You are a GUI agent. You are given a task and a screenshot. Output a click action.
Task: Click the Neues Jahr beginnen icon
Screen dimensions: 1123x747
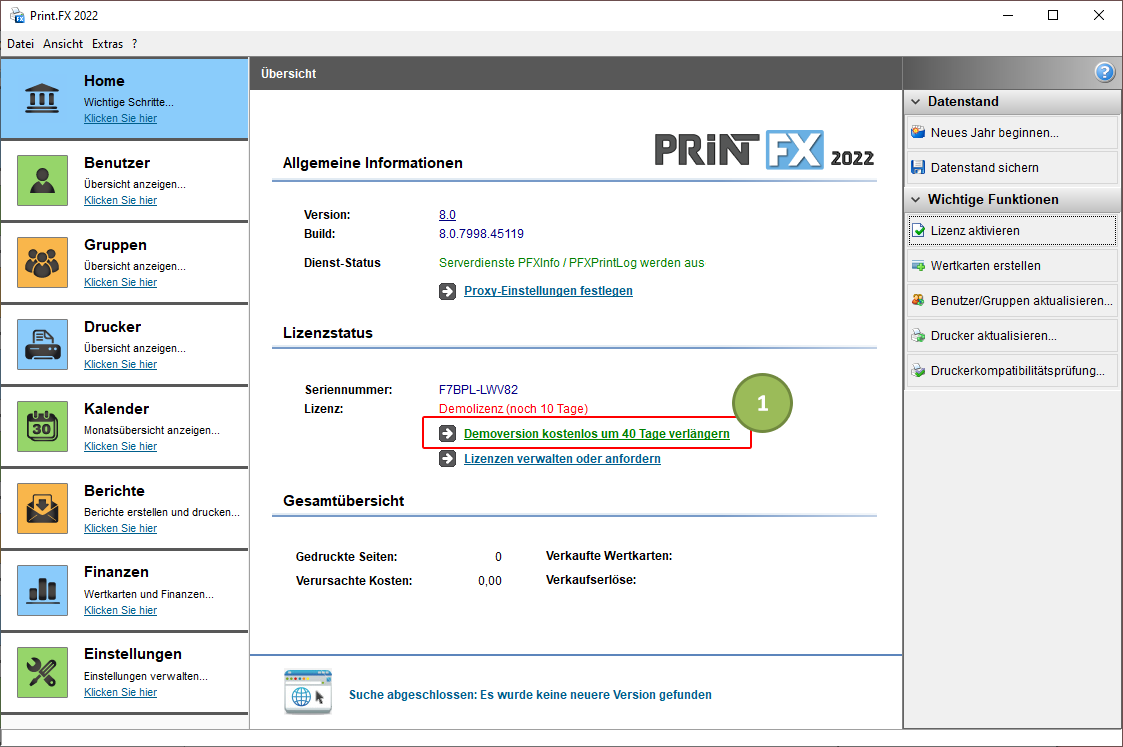(x=918, y=132)
